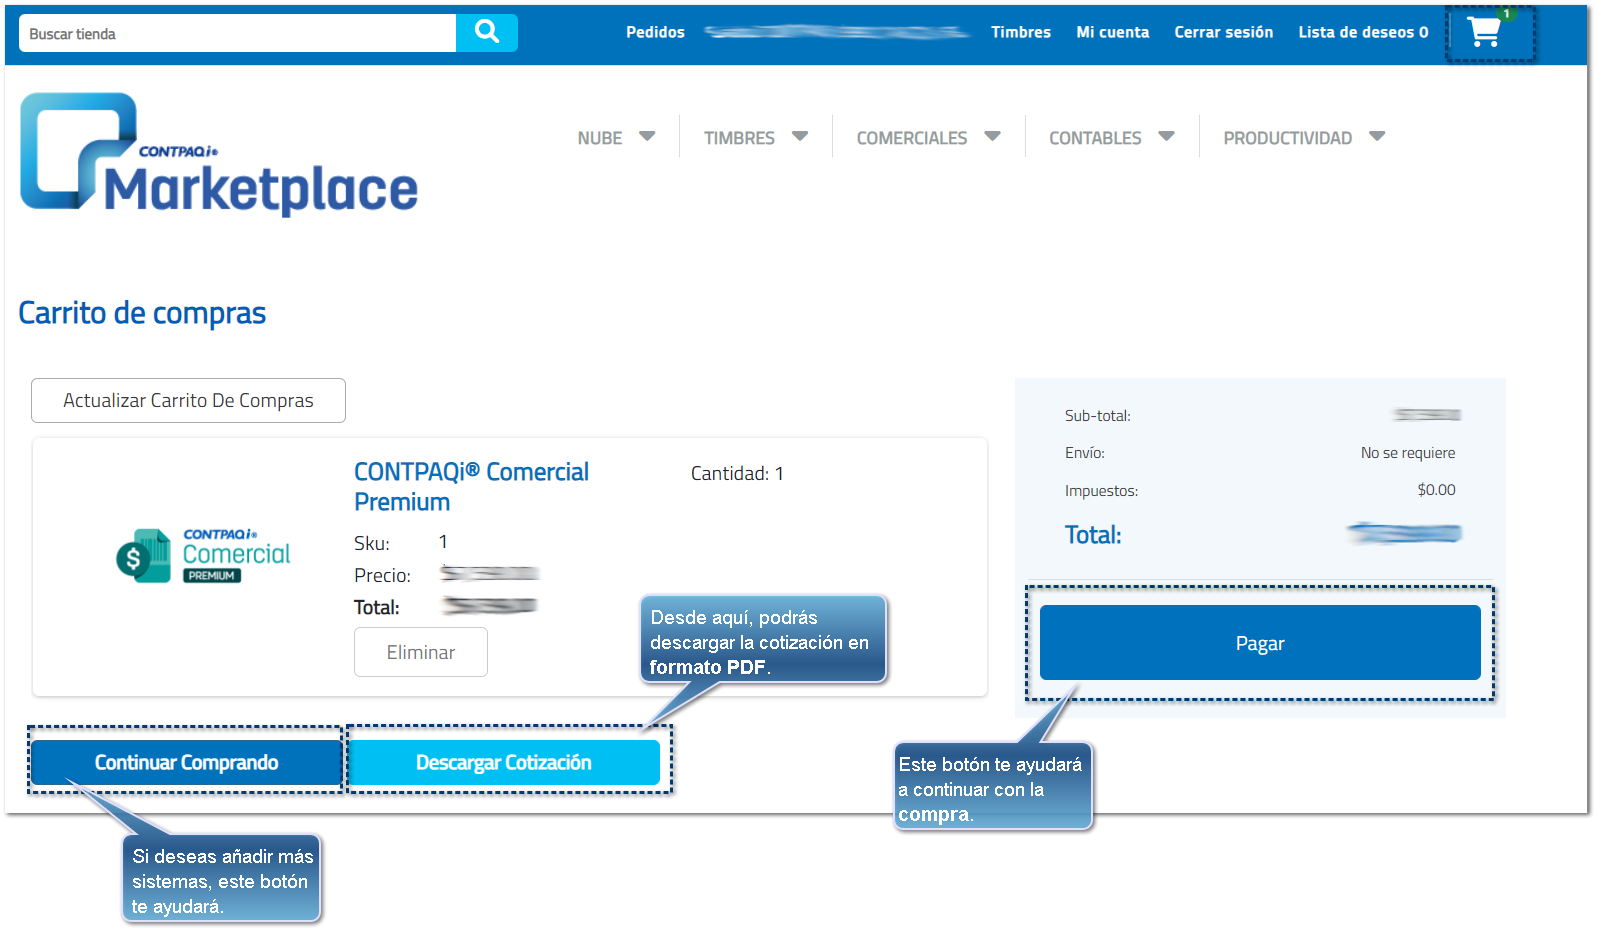Expand the TIMBRES dropdown arrow
1597x933 pixels.
(x=800, y=137)
